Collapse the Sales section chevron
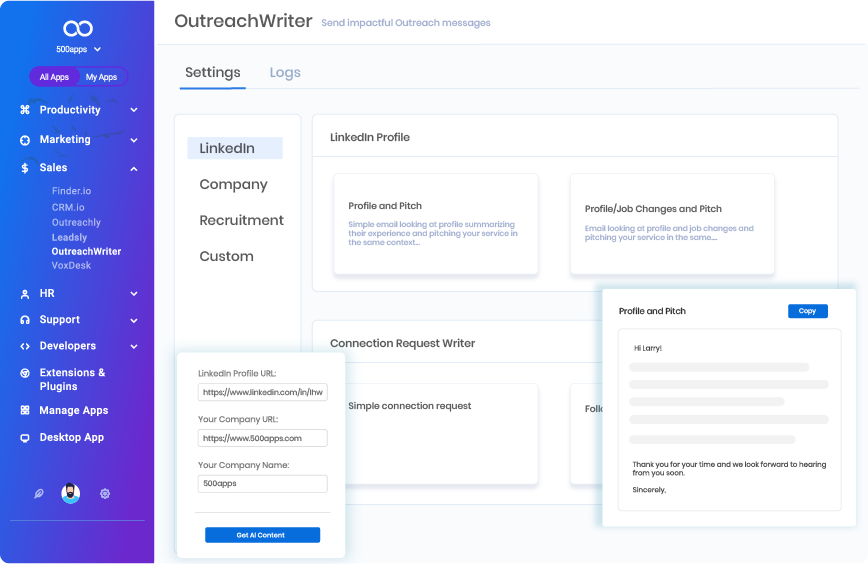The height and width of the screenshot is (564, 868). (134, 168)
